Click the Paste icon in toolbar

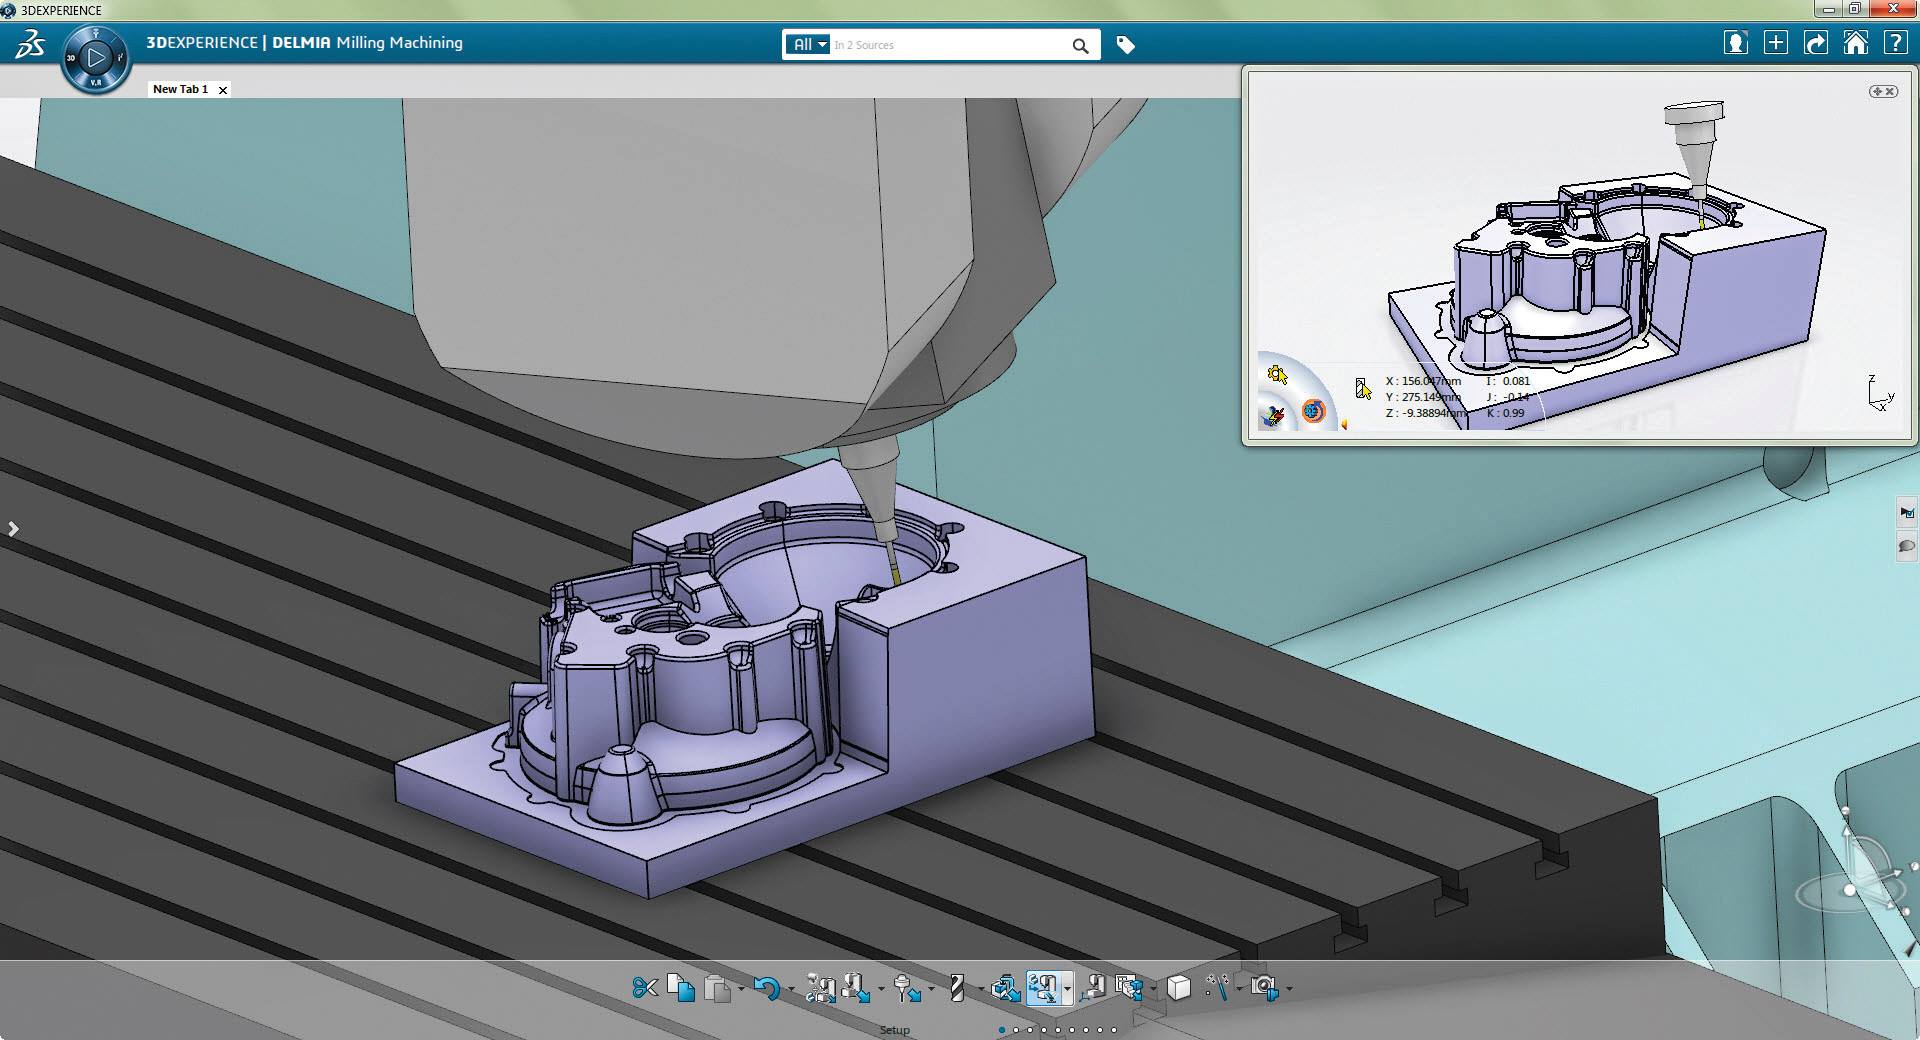tap(717, 988)
